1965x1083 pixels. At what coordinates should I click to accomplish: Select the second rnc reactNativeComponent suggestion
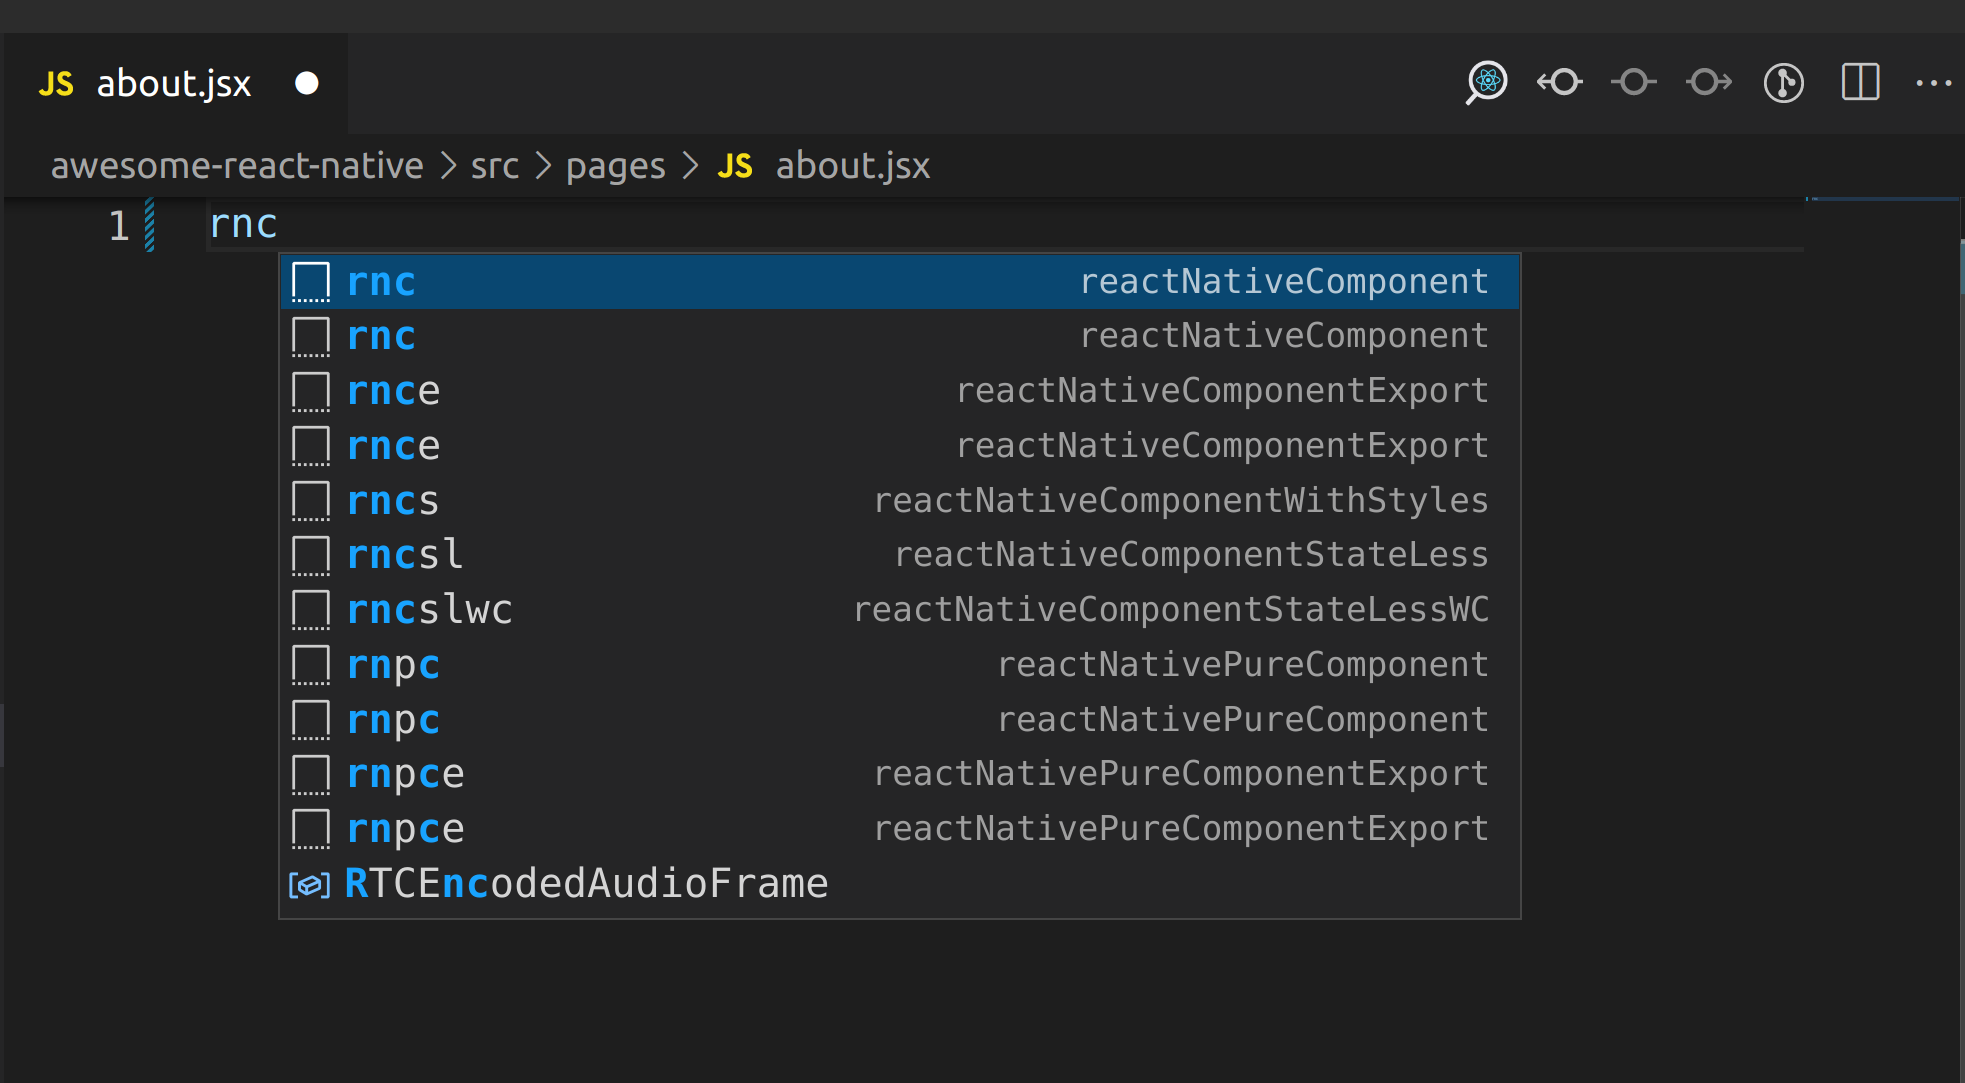900,336
